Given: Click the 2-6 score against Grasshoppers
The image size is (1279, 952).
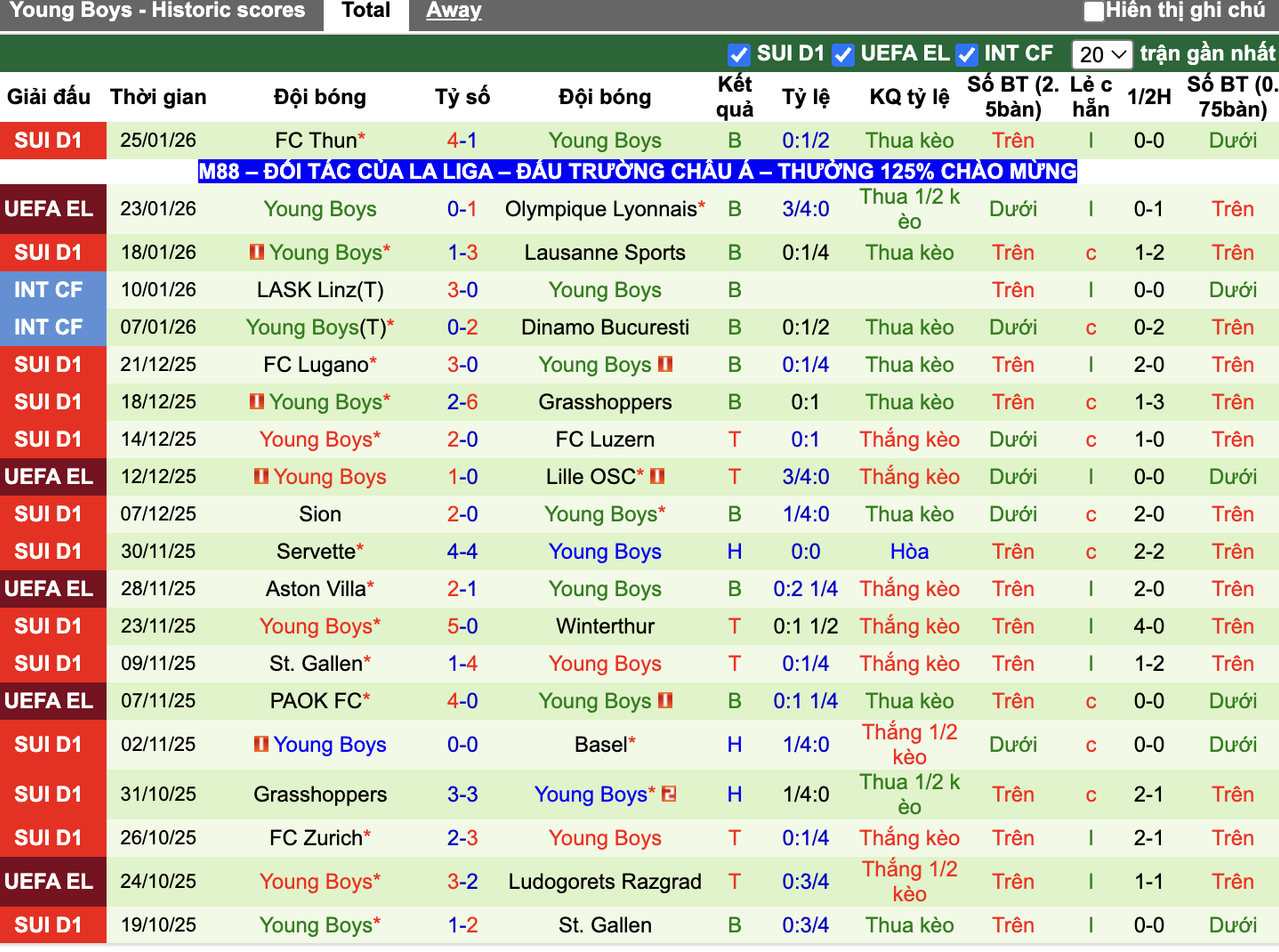Looking at the screenshot, I should click(x=462, y=402).
